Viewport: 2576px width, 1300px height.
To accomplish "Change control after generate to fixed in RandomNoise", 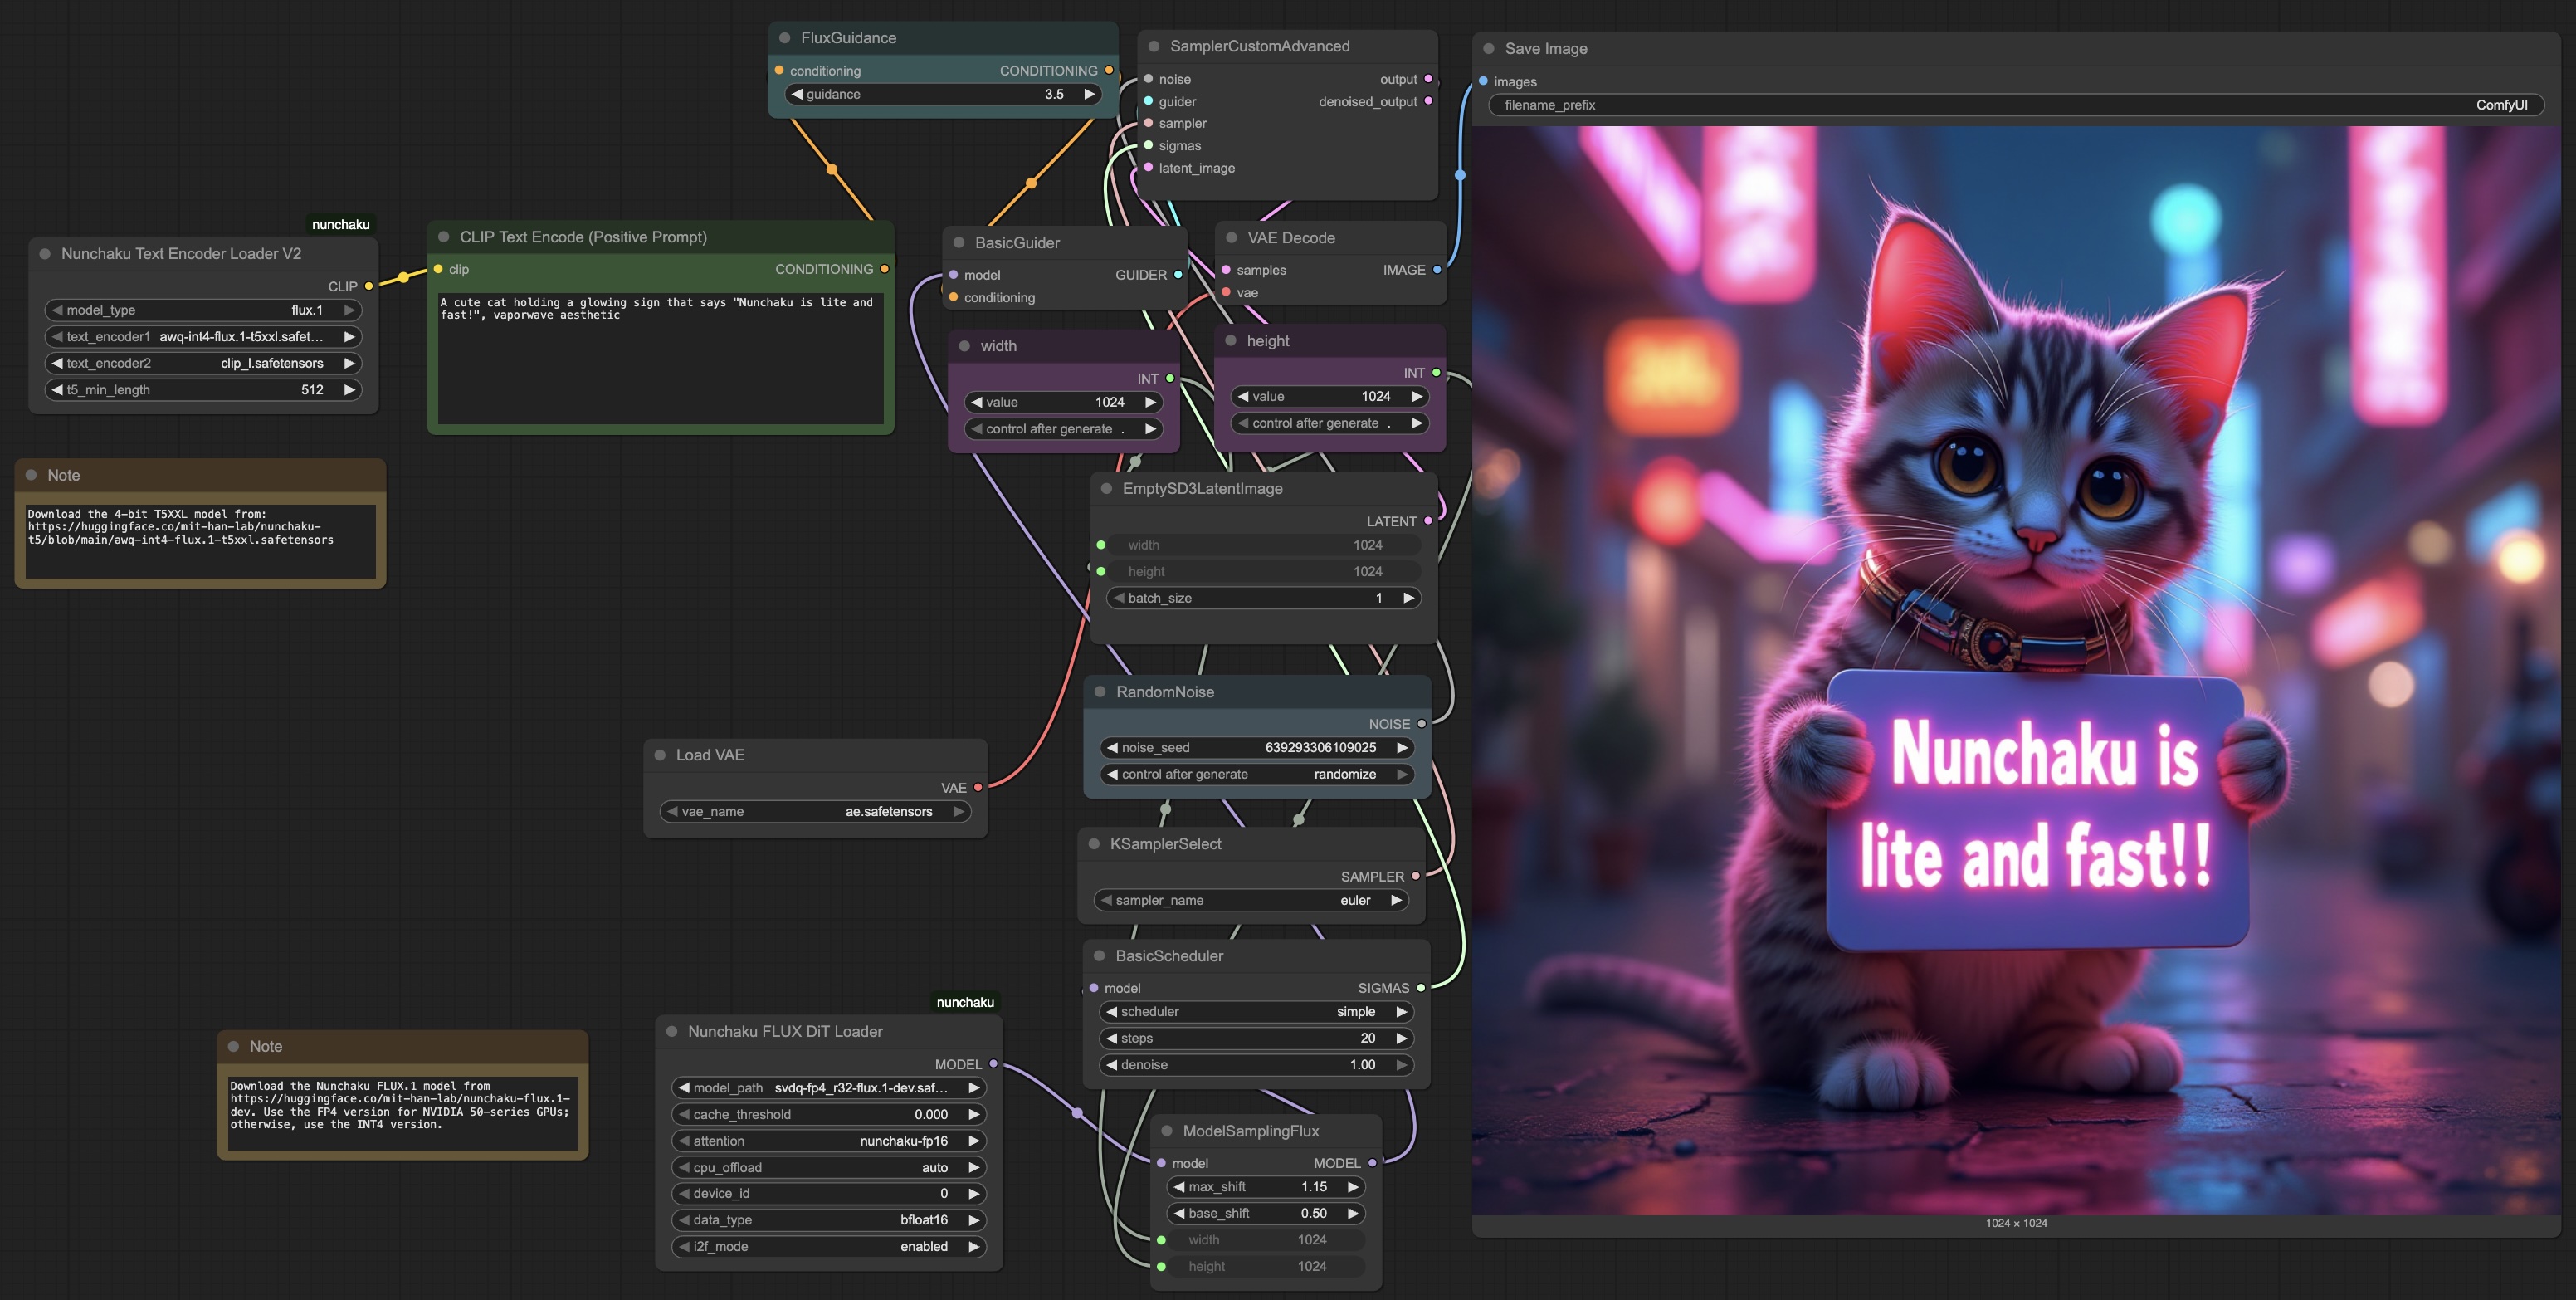I will (1345, 774).
